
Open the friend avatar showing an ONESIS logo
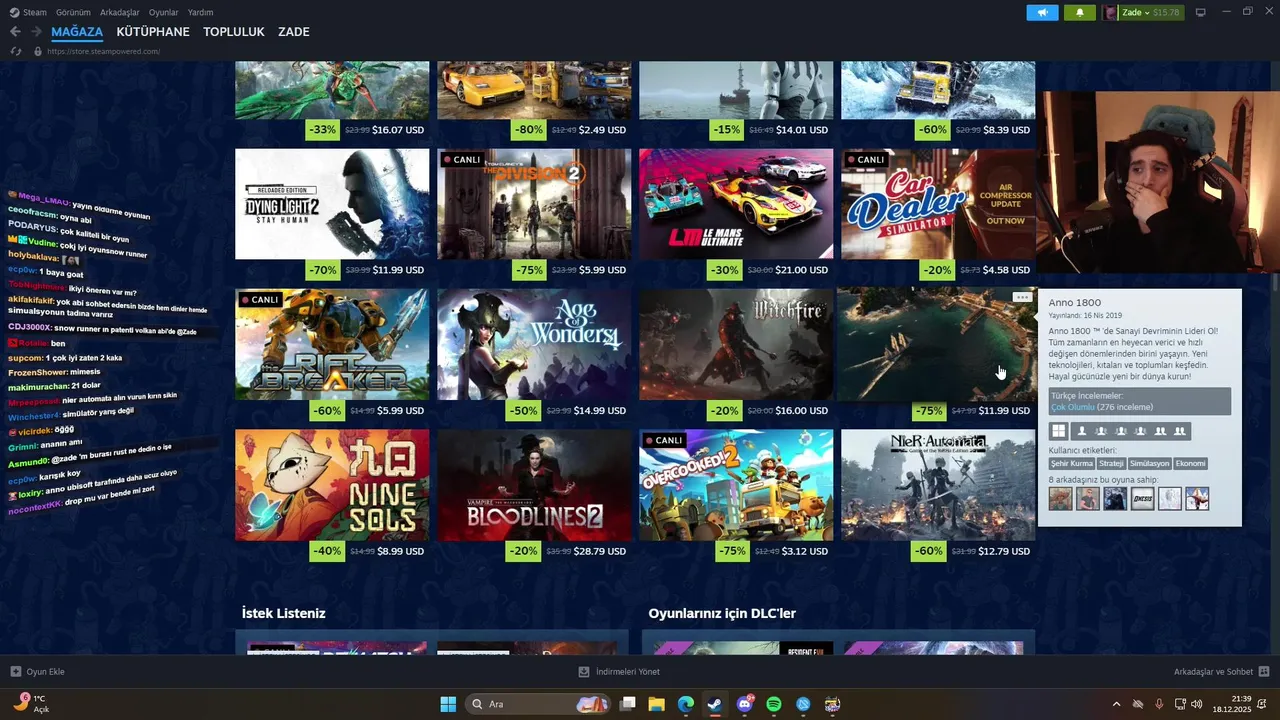1142,498
